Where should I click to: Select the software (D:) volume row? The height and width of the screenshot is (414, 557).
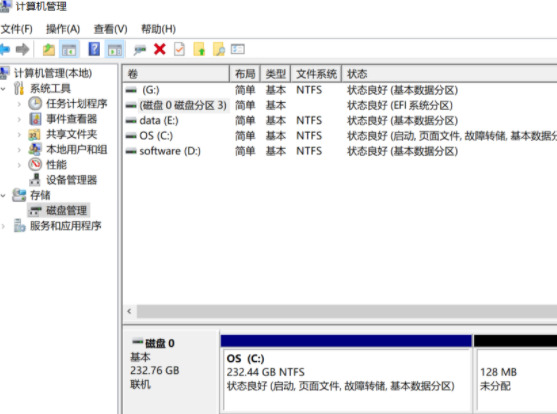coord(340,151)
